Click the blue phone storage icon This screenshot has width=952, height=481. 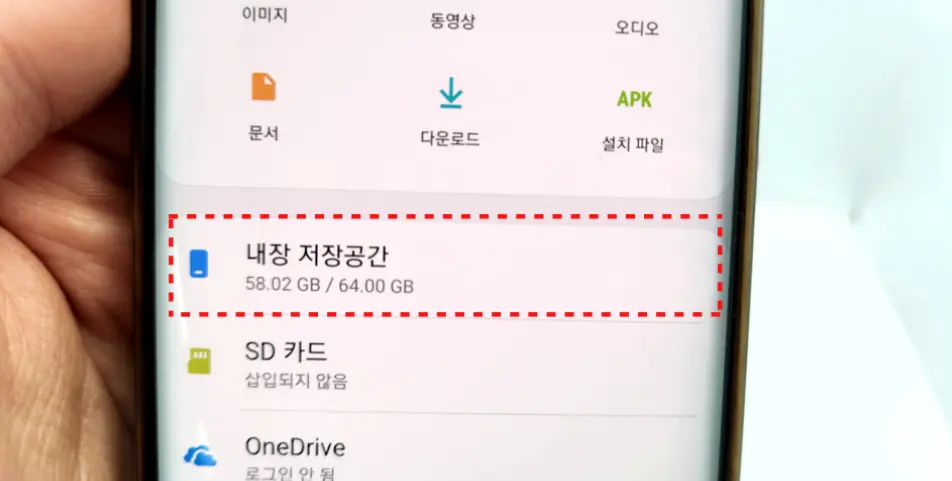tap(199, 264)
